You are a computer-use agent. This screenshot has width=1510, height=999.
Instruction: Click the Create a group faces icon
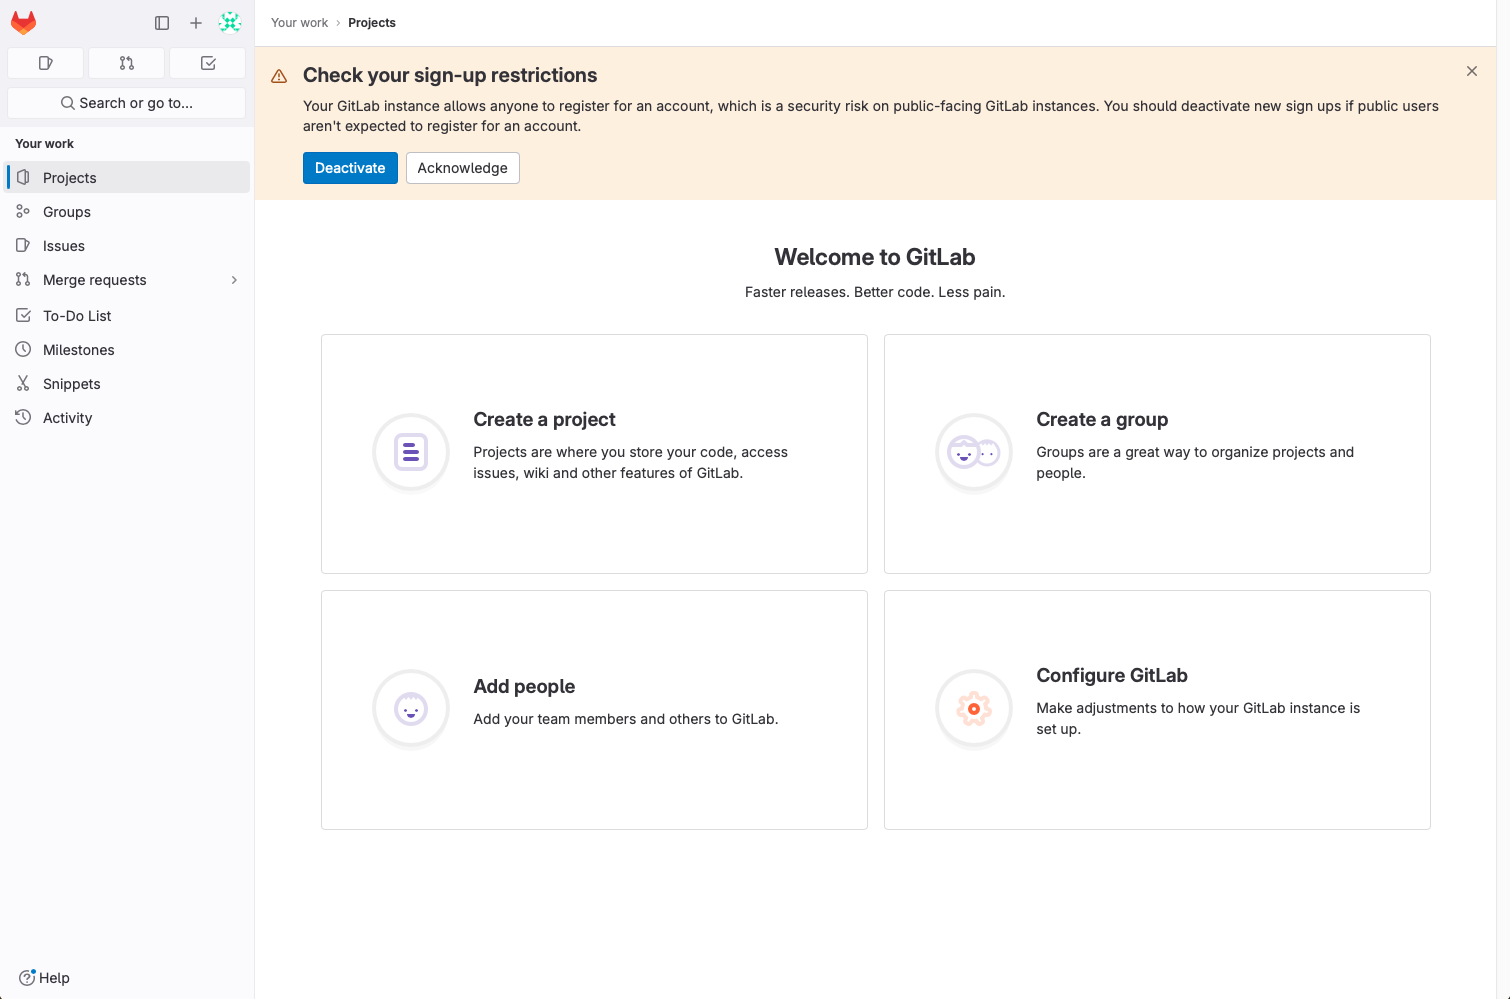[974, 452]
